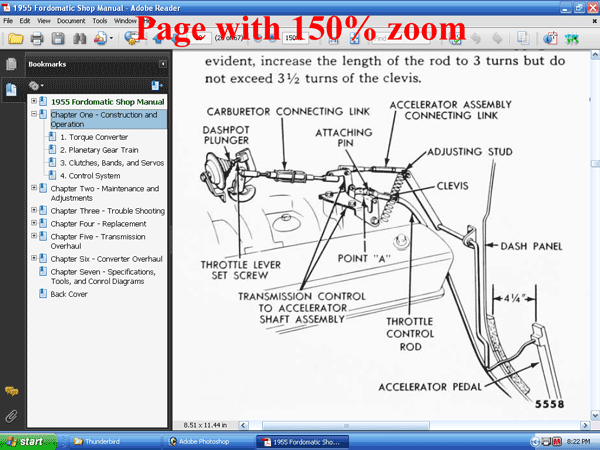
Task: Open bookmark options gear menu
Action: pyautogui.click(x=36, y=86)
